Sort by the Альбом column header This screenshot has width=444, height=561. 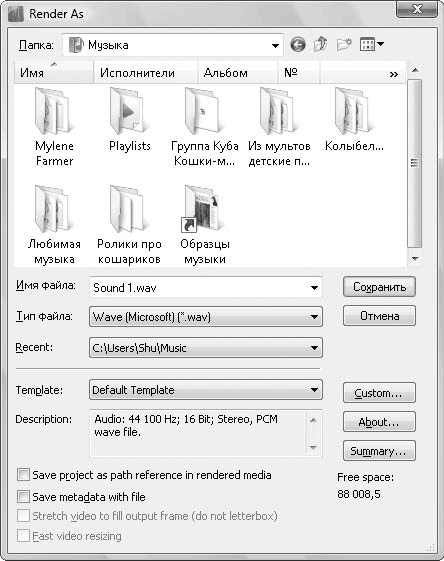(x=238, y=73)
